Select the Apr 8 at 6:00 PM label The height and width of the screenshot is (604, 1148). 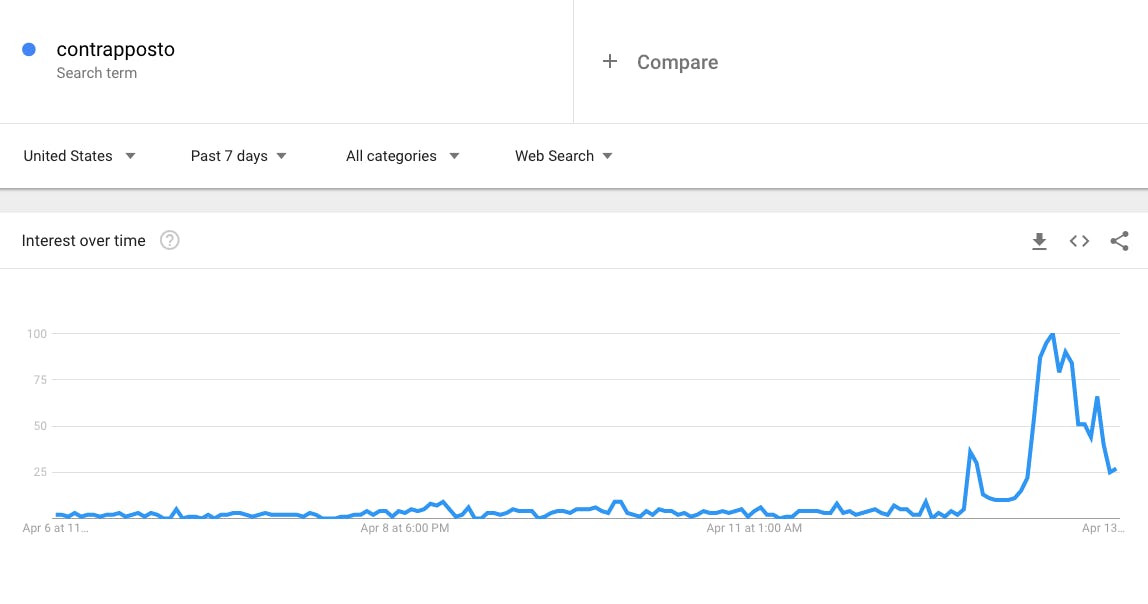(405, 528)
